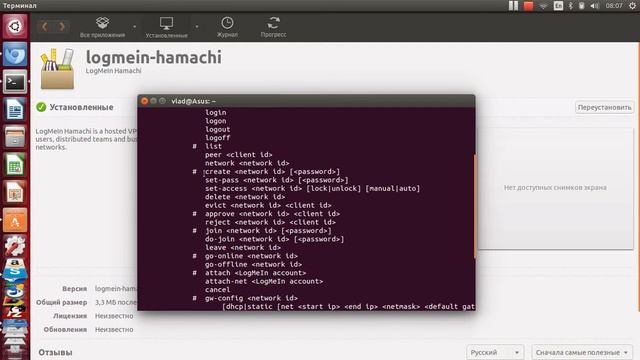Click the 'Неизвестно' value beside Лицензия

[114, 316]
